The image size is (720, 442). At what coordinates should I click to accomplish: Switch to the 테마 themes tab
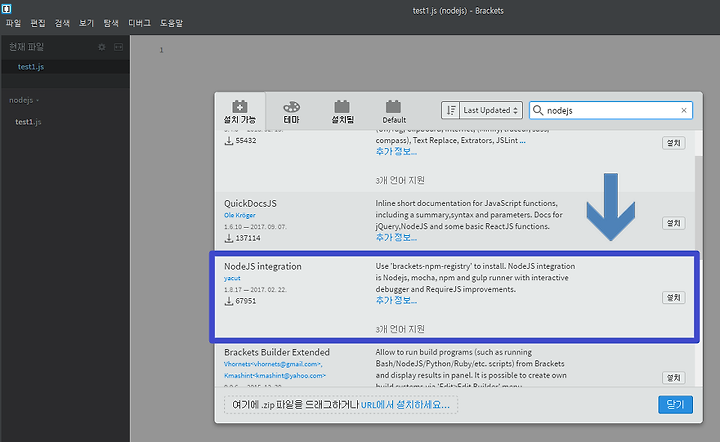[291, 112]
